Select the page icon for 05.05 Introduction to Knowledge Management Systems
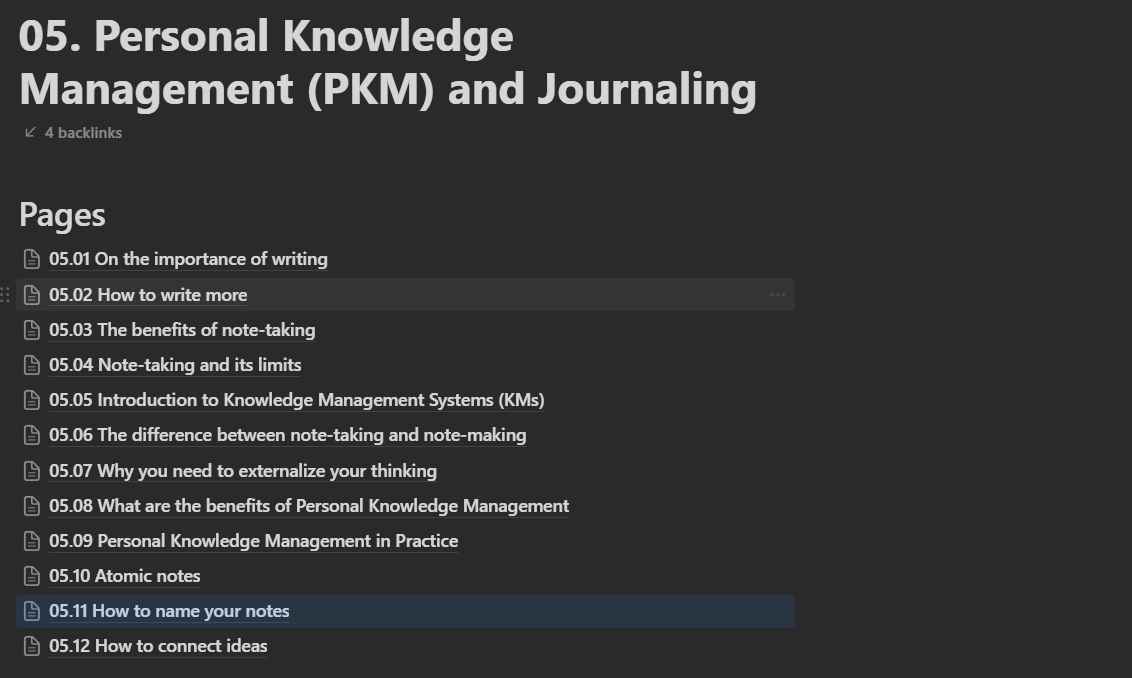This screenshot has height=678, width=1132. (x=33, y=400)
